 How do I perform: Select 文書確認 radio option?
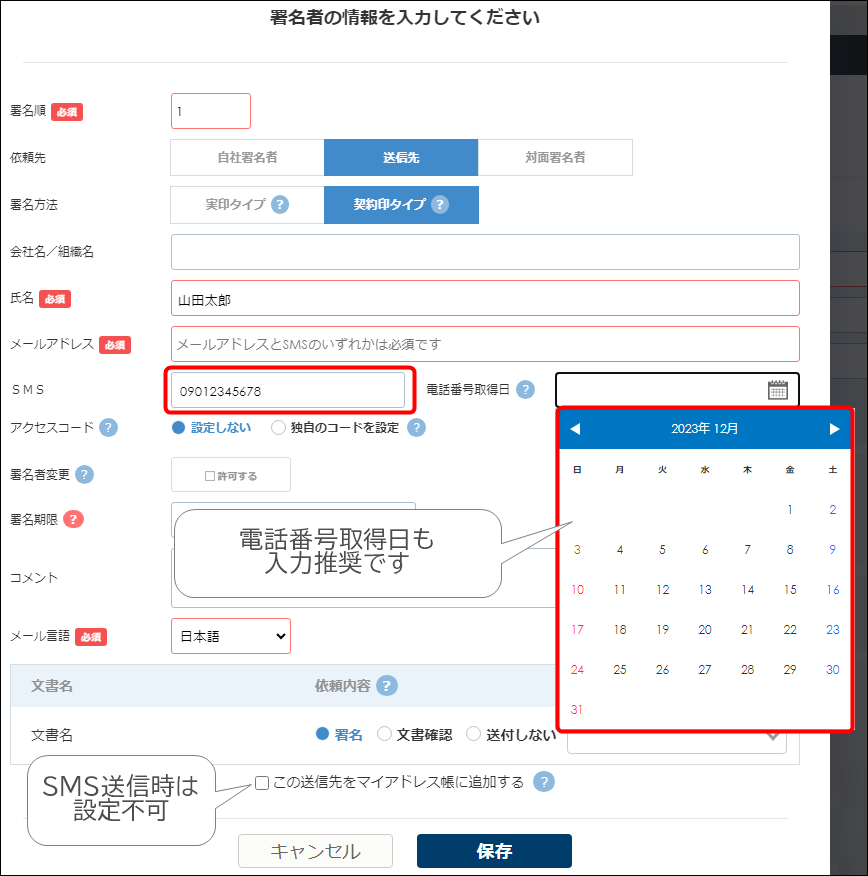(384, 734)
